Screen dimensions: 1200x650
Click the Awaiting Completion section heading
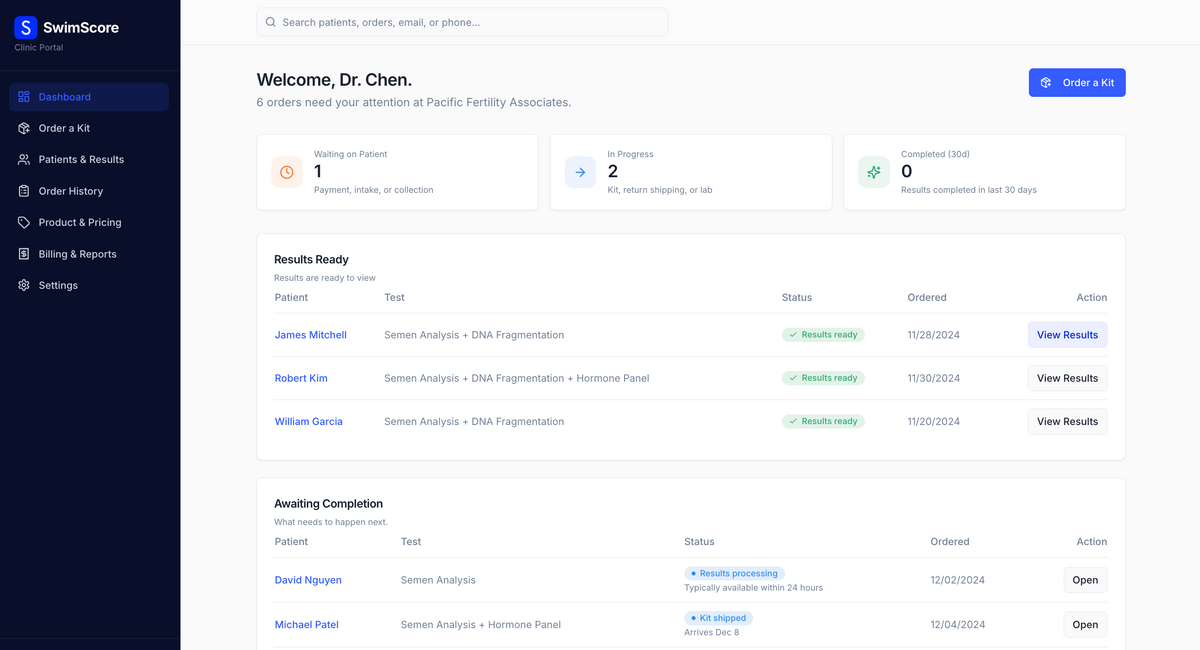coord(329,504)
